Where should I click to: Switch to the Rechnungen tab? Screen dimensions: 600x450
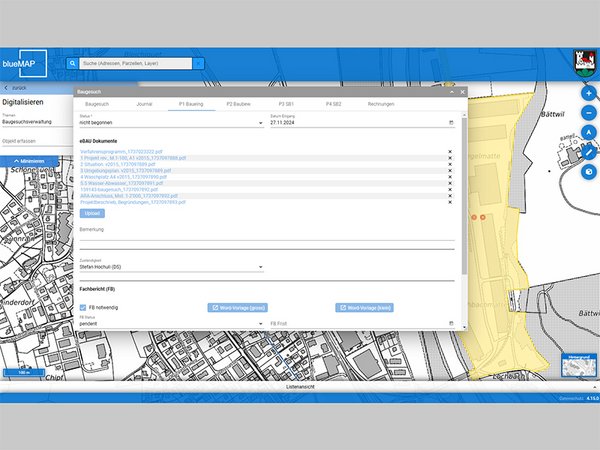coord(381,104)
